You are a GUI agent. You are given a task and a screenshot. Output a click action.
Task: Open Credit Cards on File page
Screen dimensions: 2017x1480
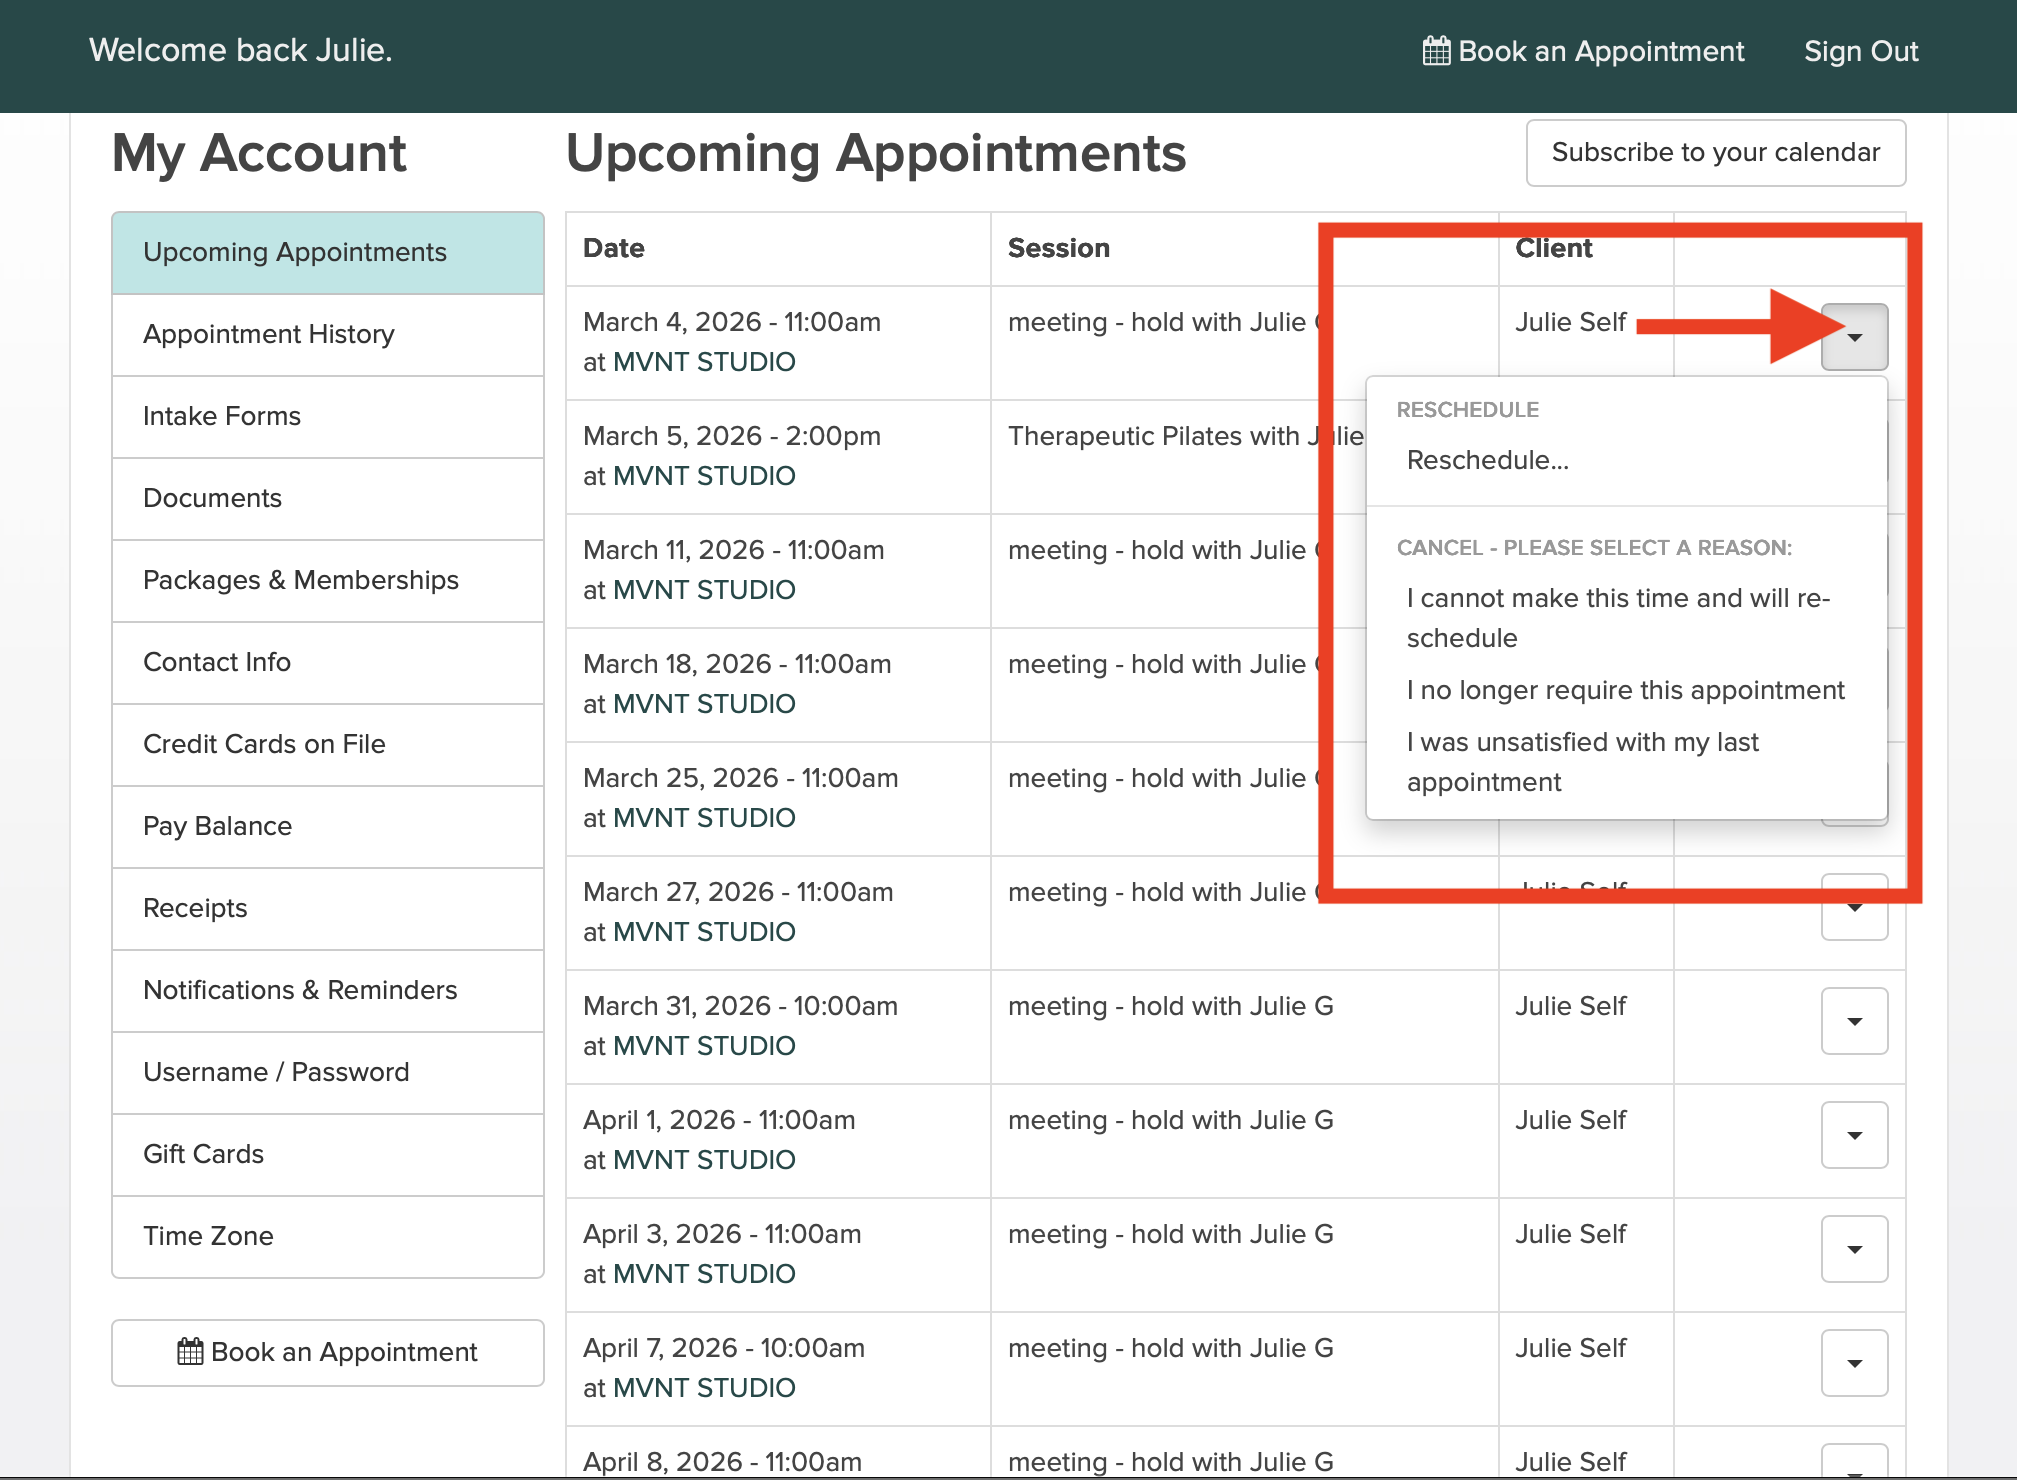point(264,744)
